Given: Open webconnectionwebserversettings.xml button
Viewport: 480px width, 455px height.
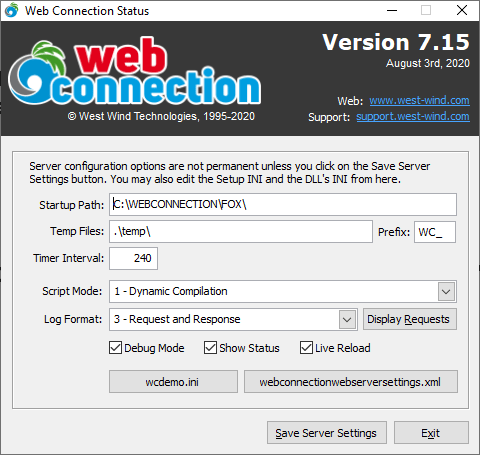Looking at the screenshot, I should [351, 382].
